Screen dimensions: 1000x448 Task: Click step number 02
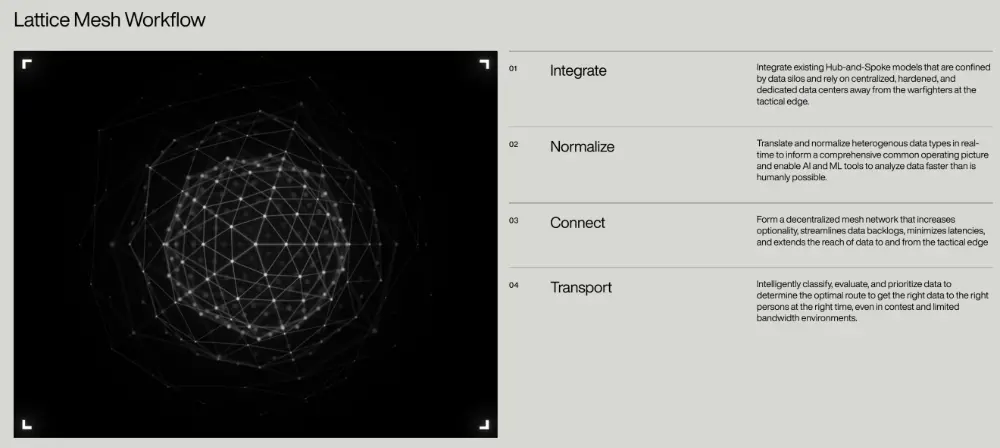(x=513, y=144)
